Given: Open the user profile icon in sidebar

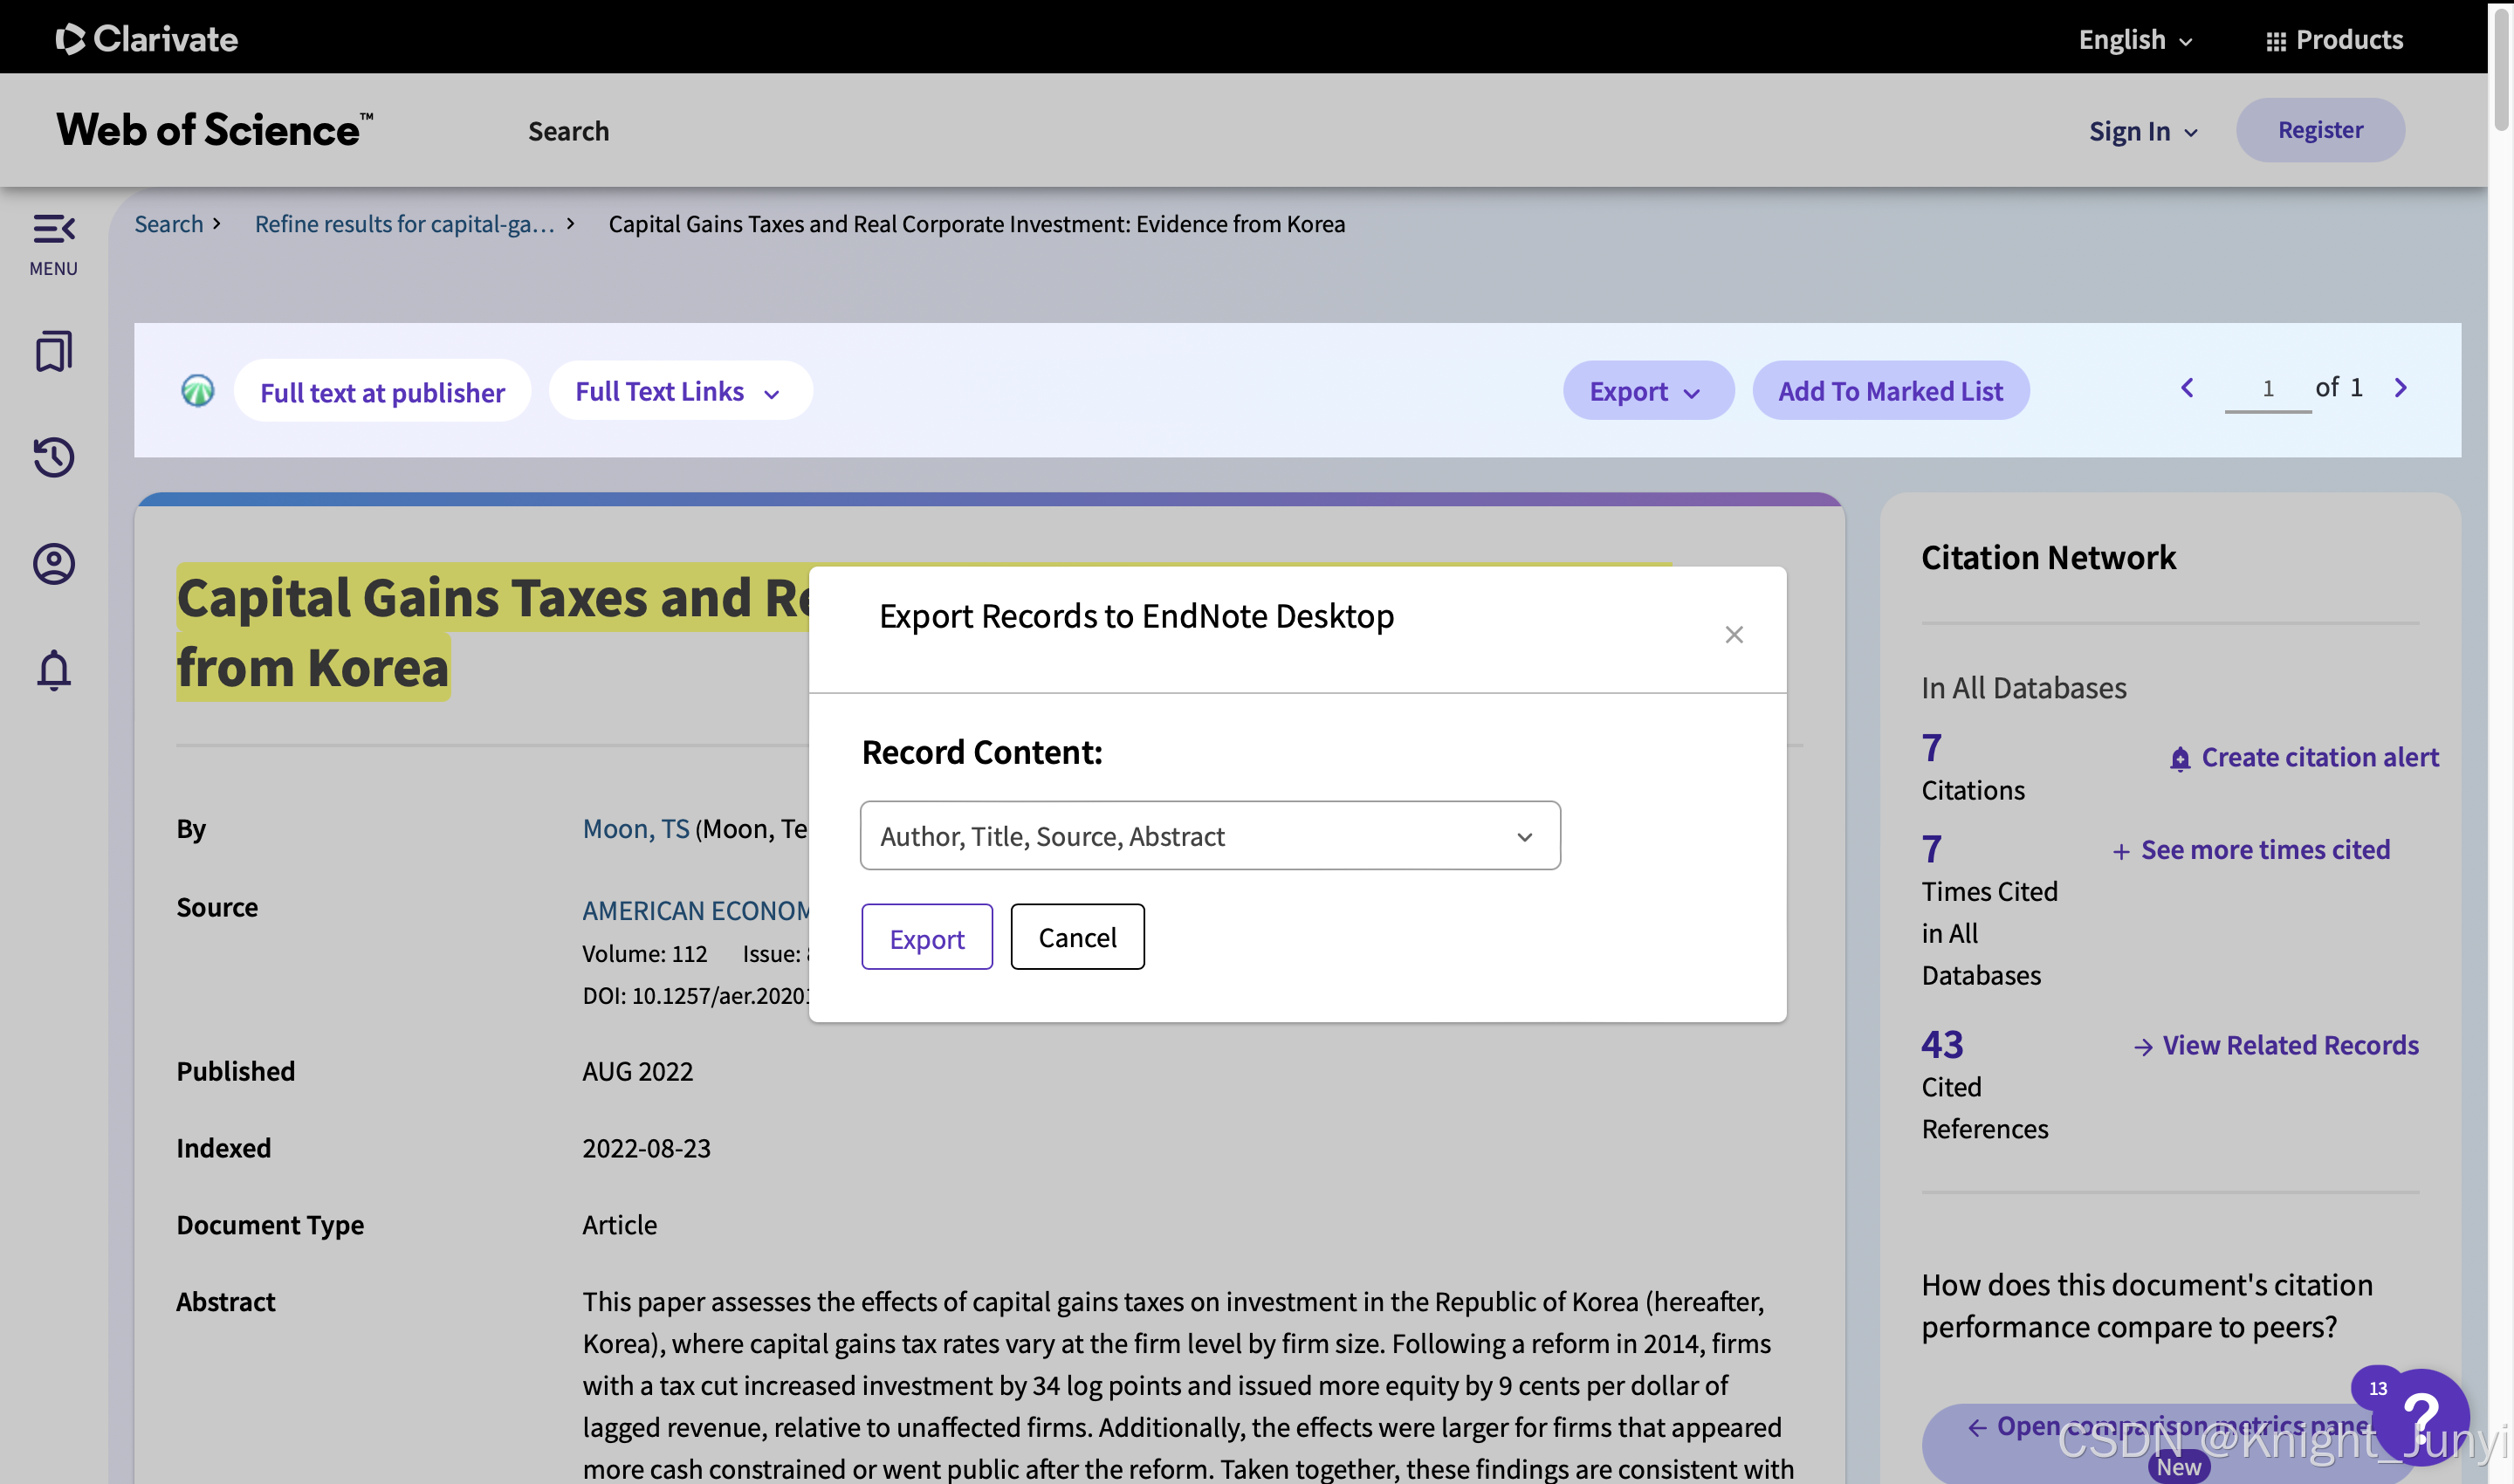Looking at the screenshot, I should click(x=54, y=564).
